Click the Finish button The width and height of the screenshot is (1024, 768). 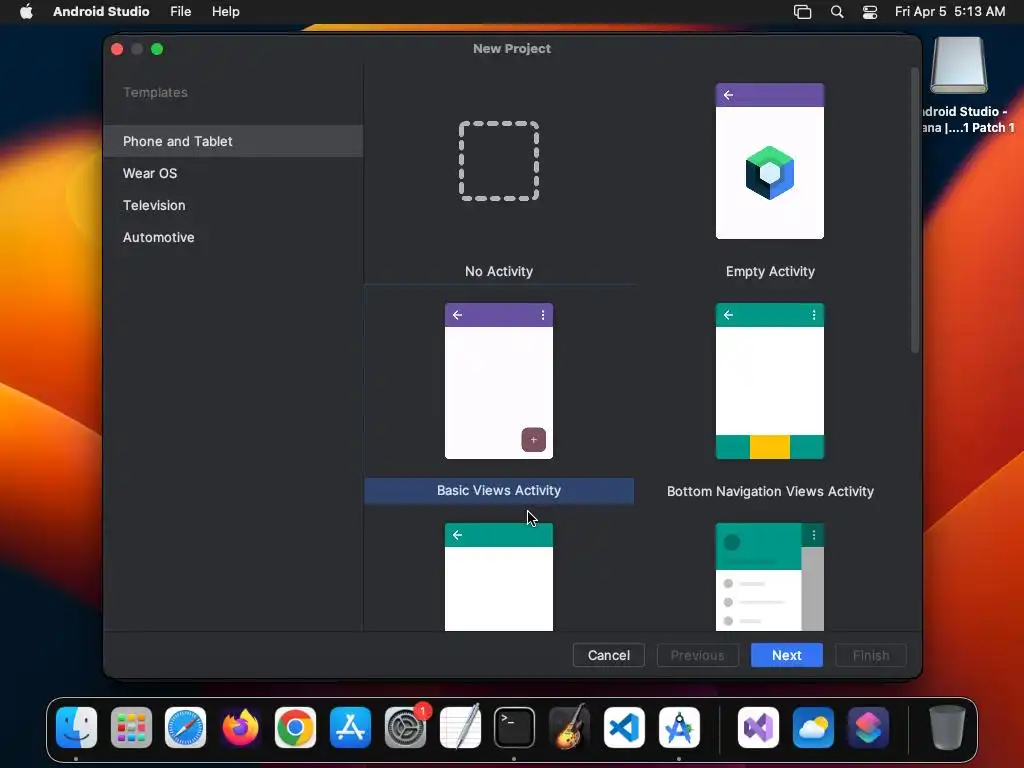[871, 655]
